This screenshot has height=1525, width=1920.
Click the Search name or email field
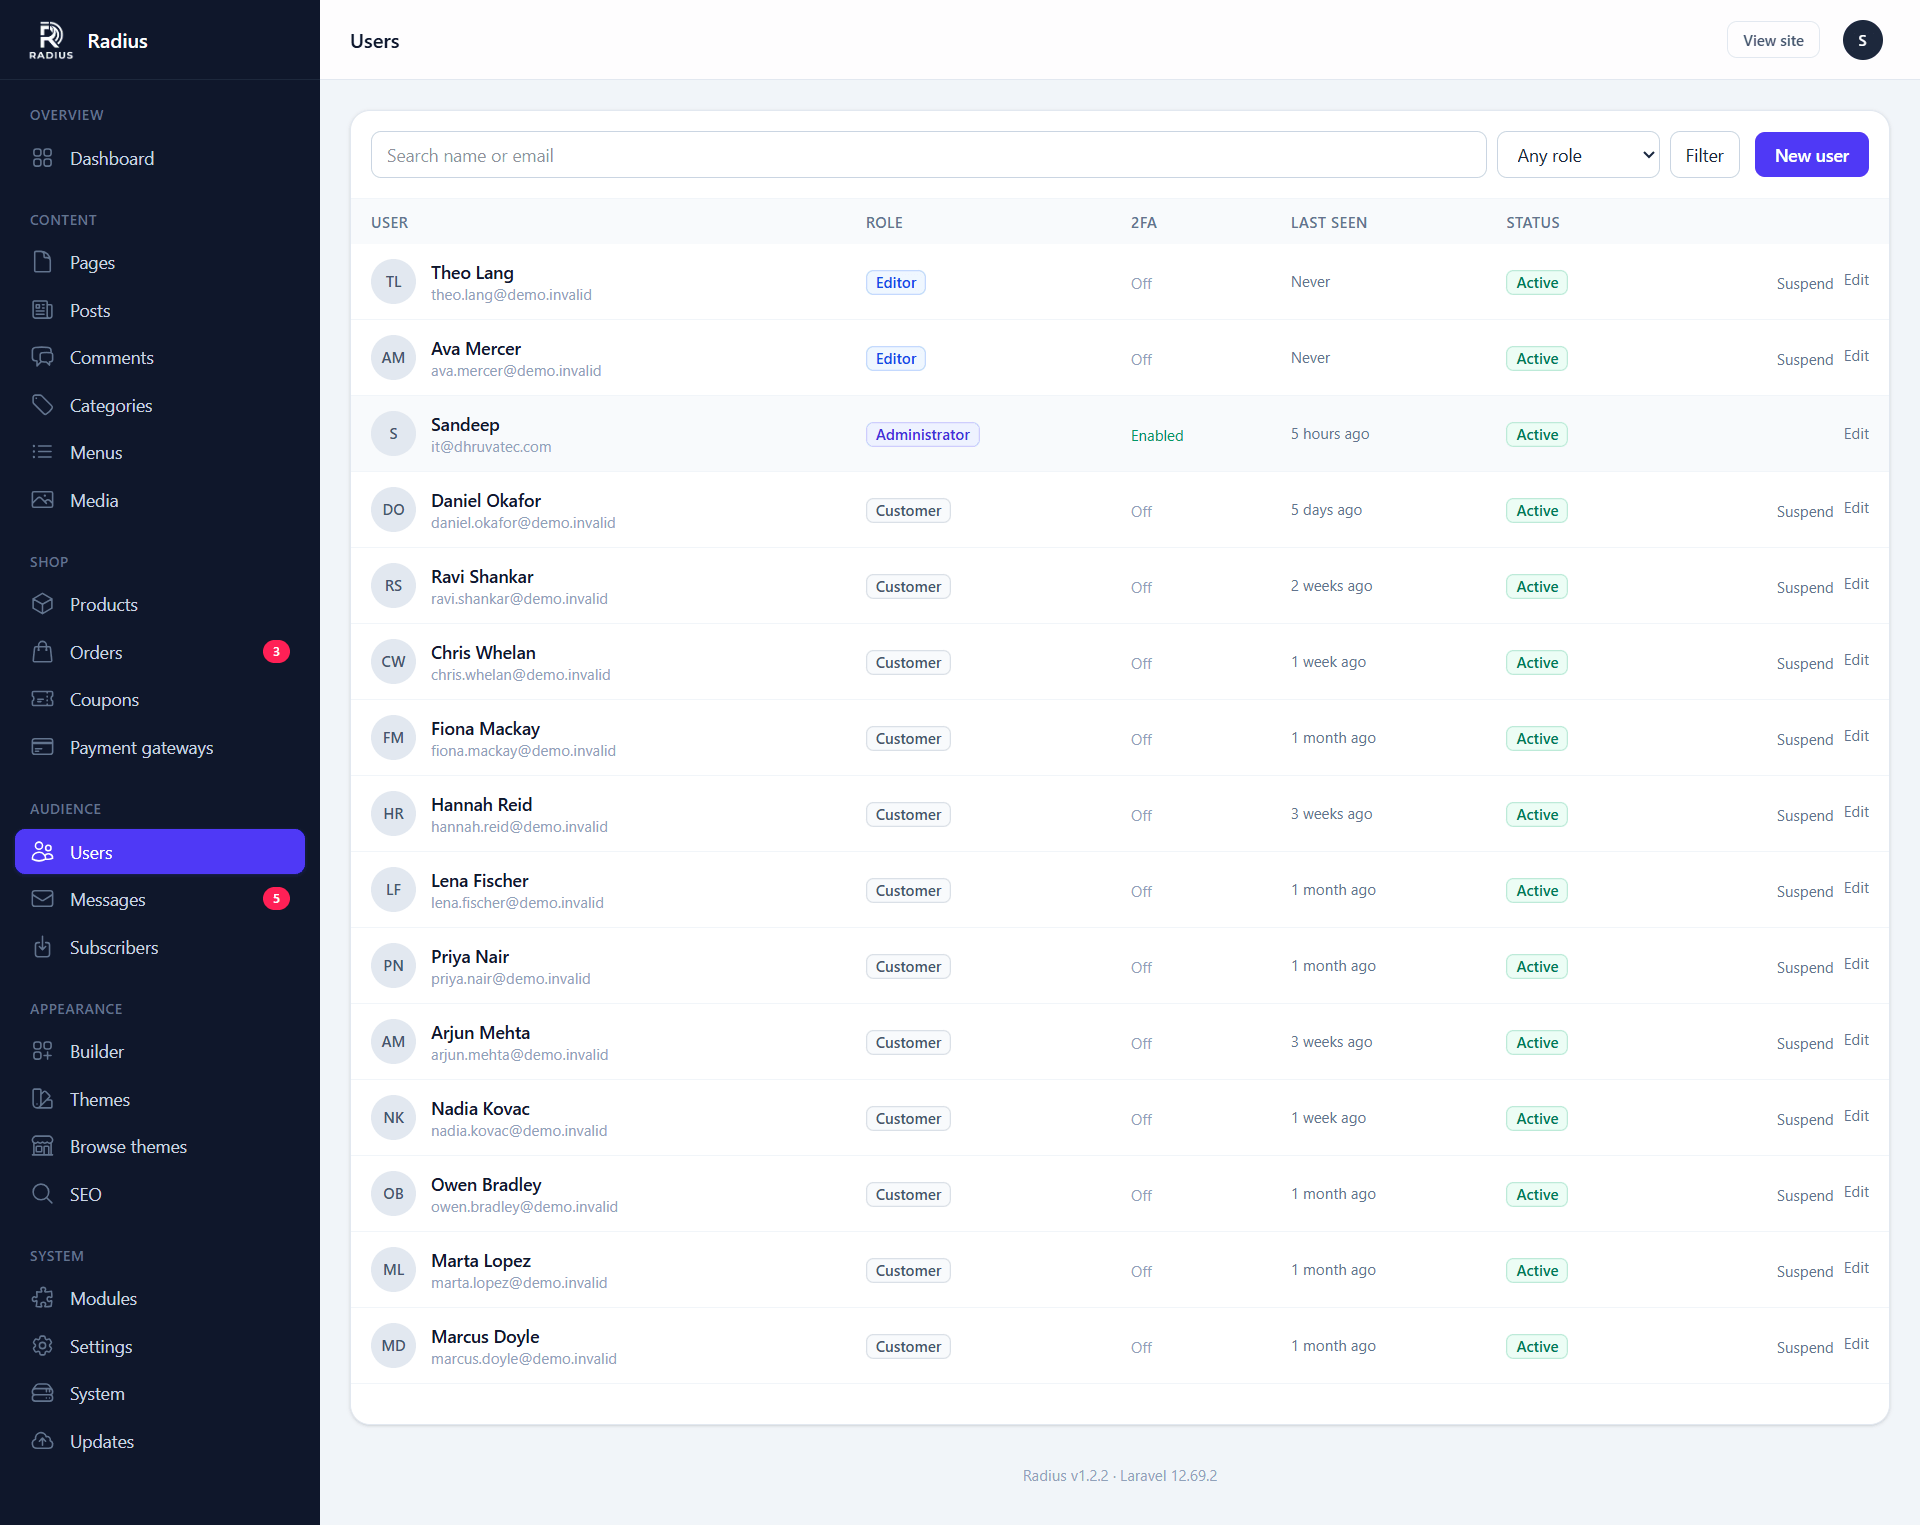click(928, 155)
